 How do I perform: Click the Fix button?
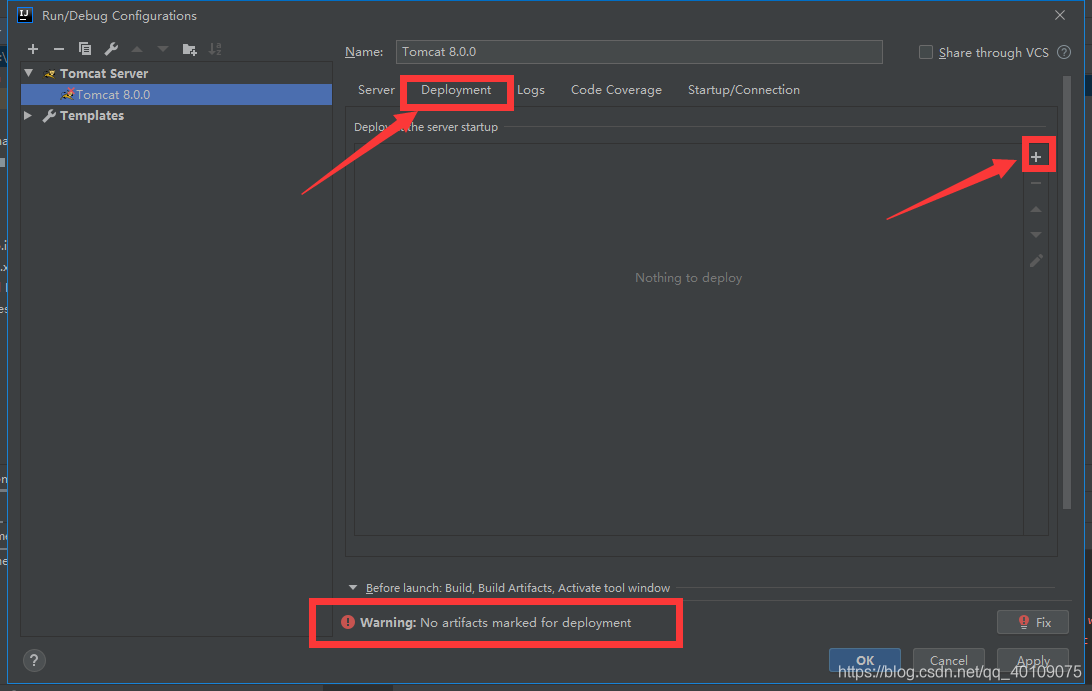coord(1033,622)
